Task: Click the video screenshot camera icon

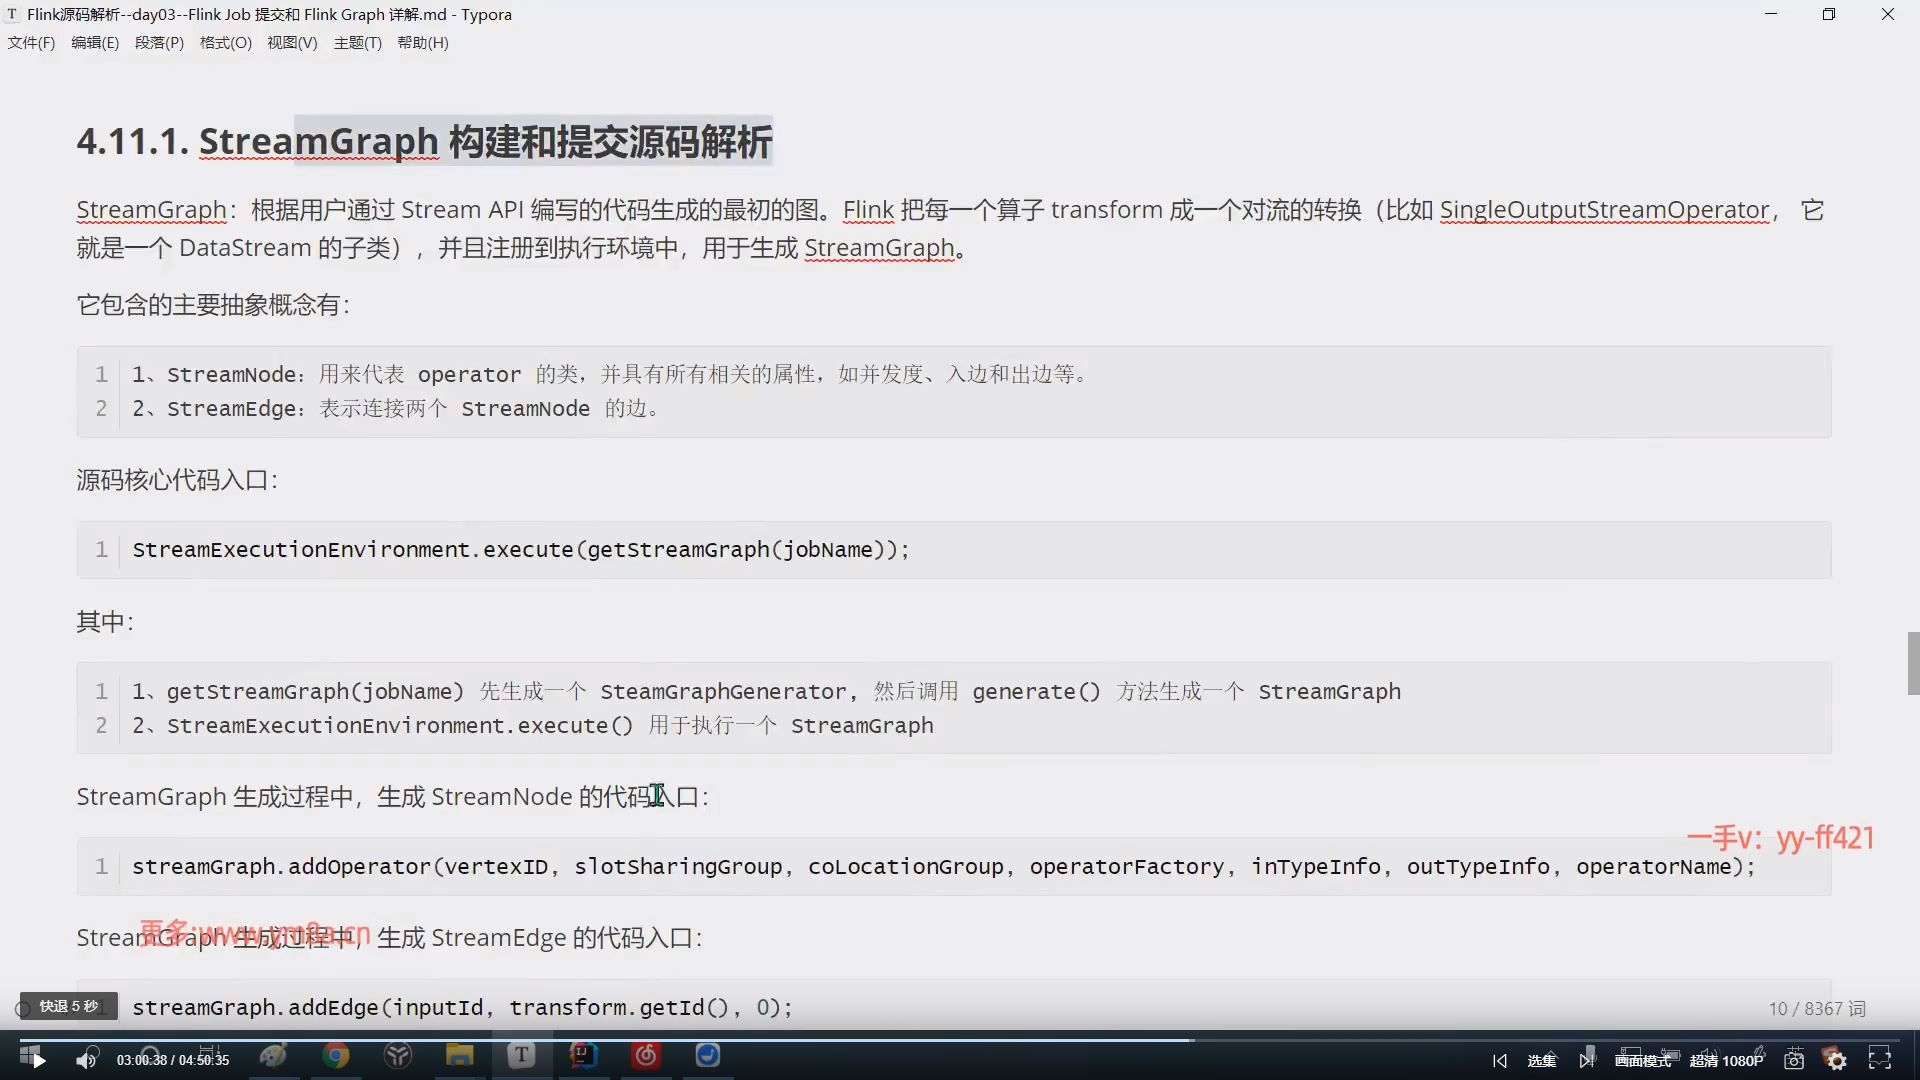Action: [1794, 1060]
